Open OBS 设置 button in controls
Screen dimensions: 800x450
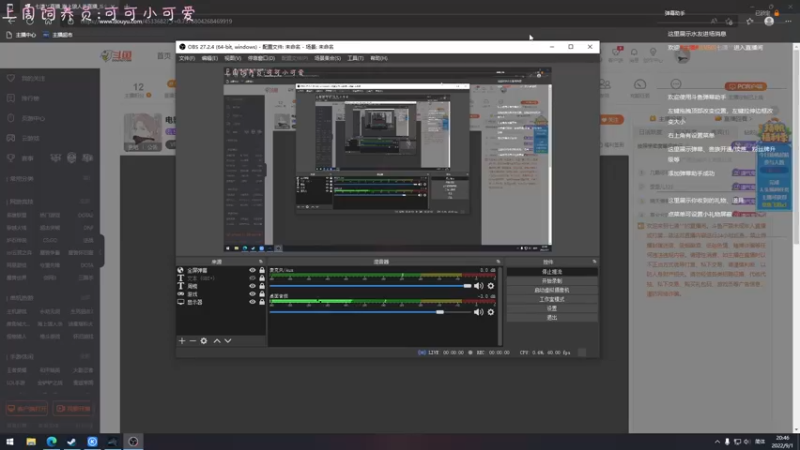tap(552, 309)
